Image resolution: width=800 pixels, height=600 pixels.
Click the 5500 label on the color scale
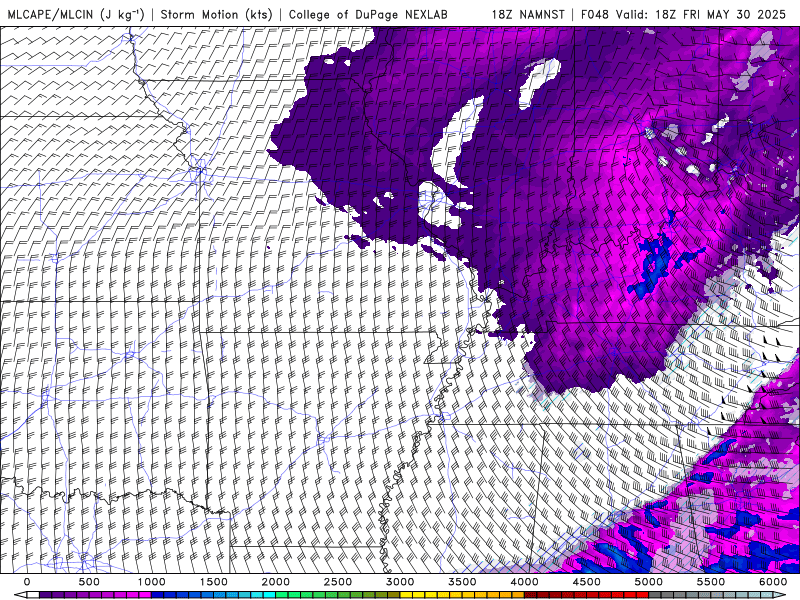point(711,582)
